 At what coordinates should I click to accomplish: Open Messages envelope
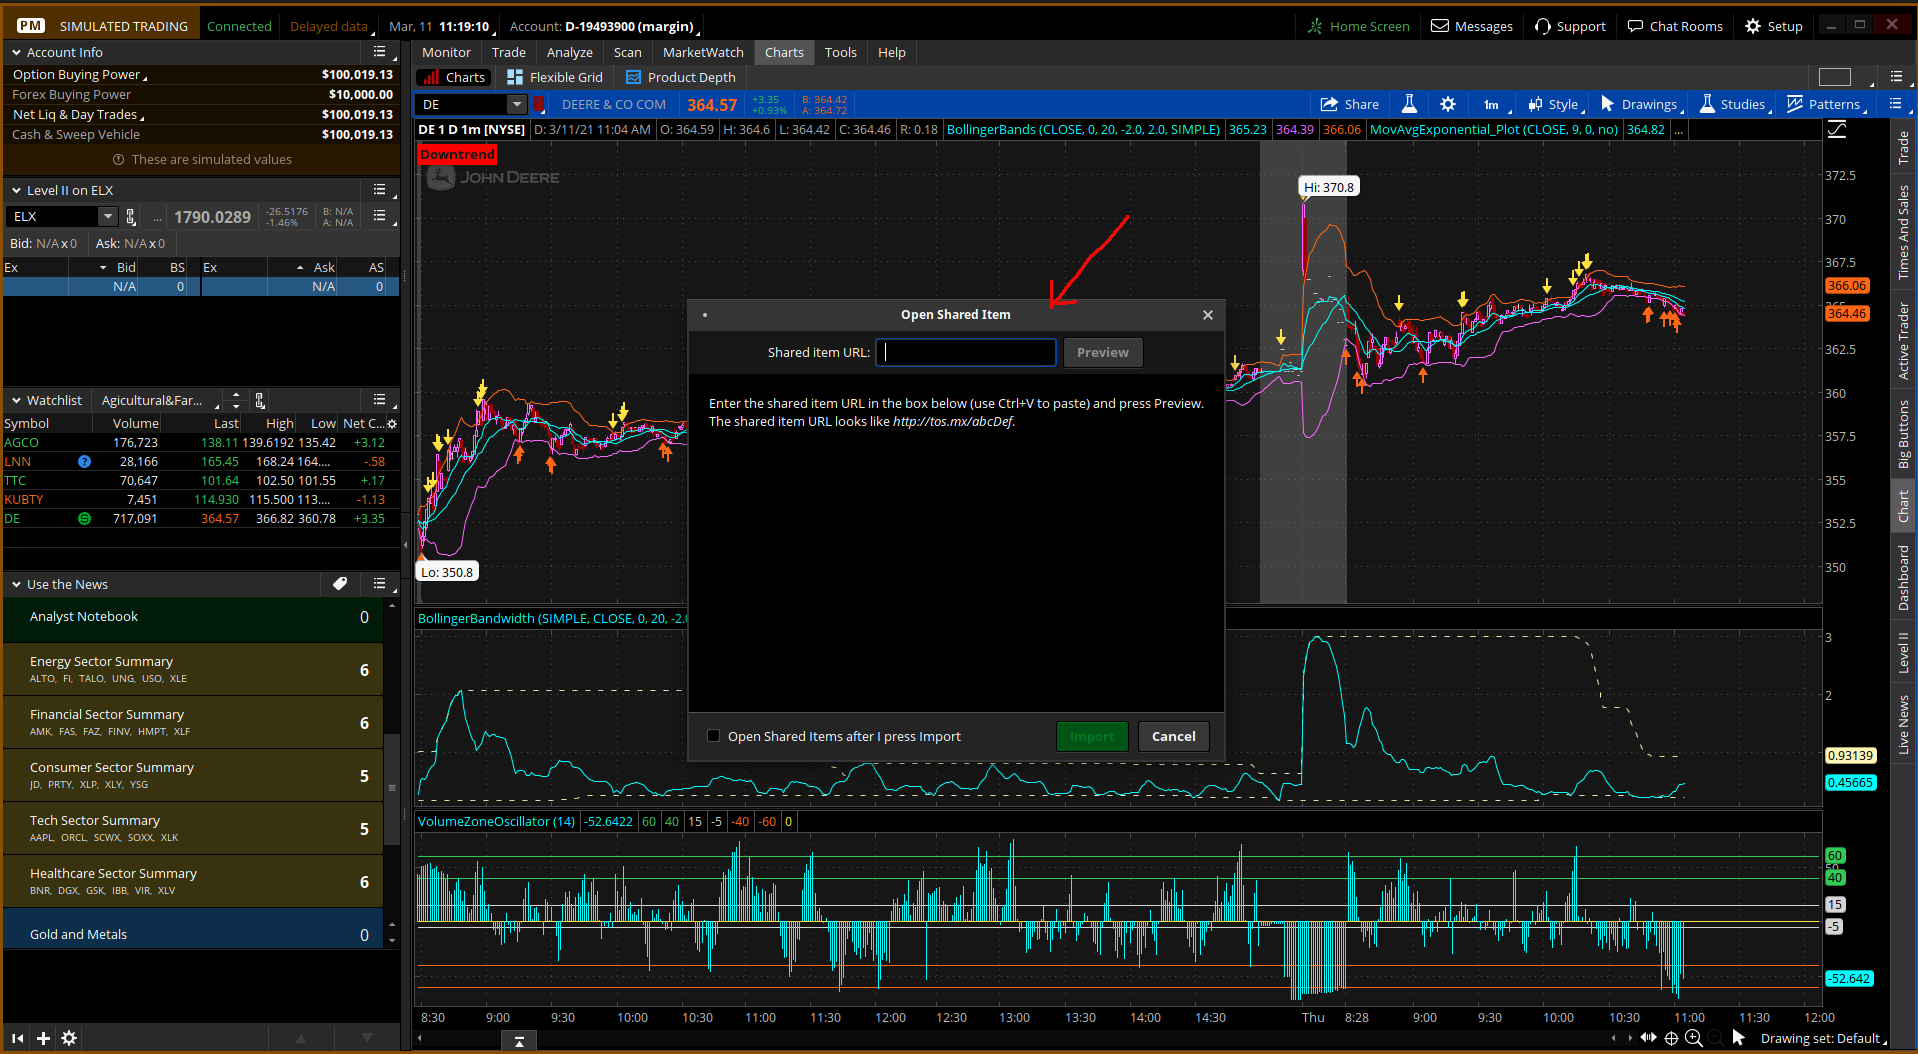tap(1472, 26)
